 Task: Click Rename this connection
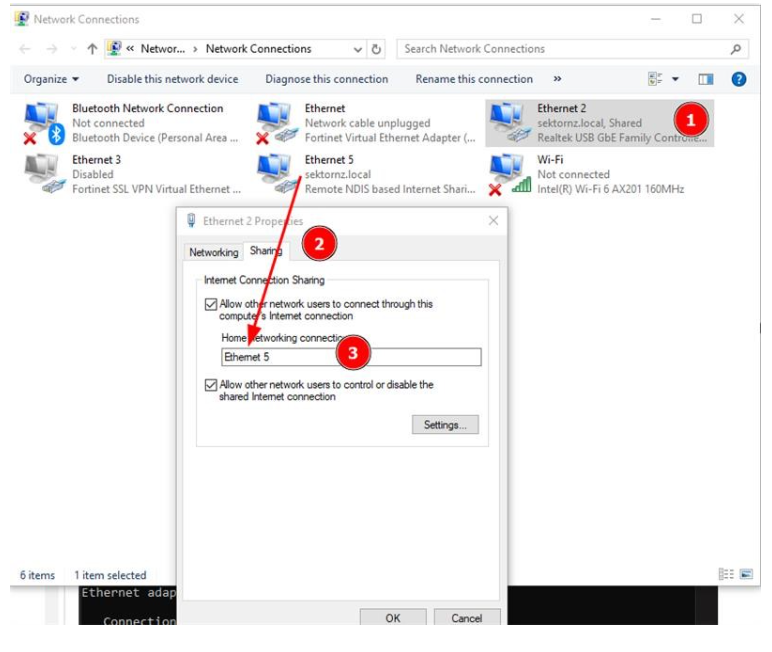point(474,79)
